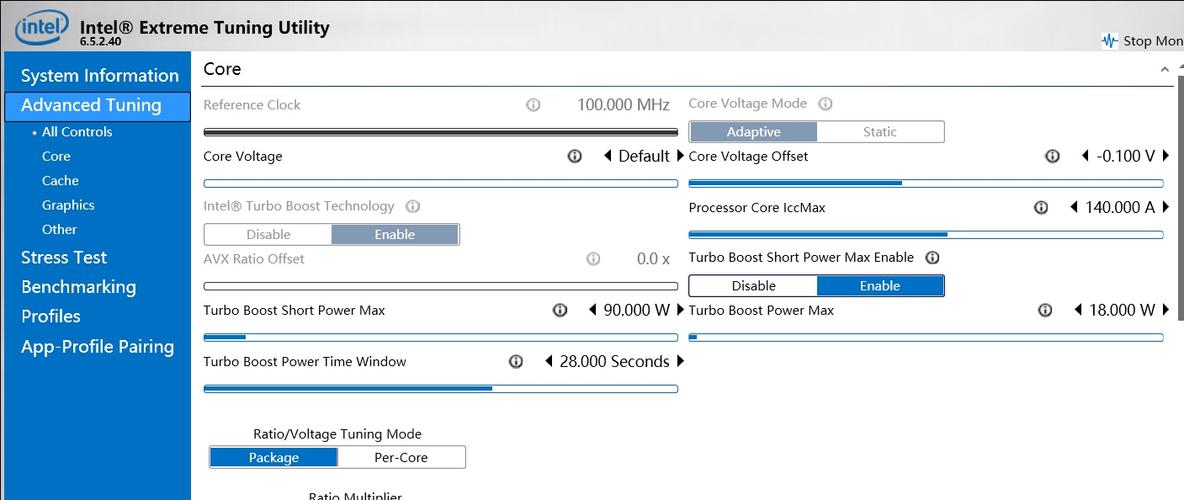Viewport: 1184px width, 500px height.
Task: Click the 140.000 A IccMax value
Action: (x=1120, y=207)
